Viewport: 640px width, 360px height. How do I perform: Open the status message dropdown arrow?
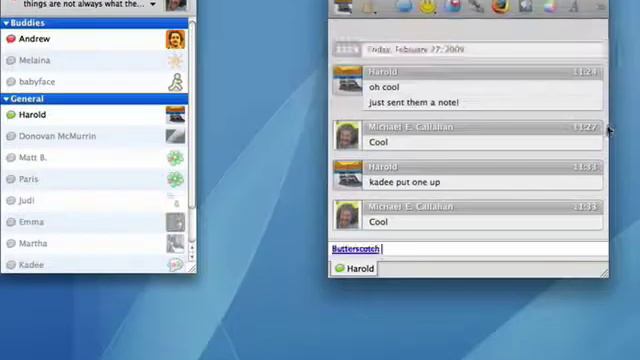153,4
